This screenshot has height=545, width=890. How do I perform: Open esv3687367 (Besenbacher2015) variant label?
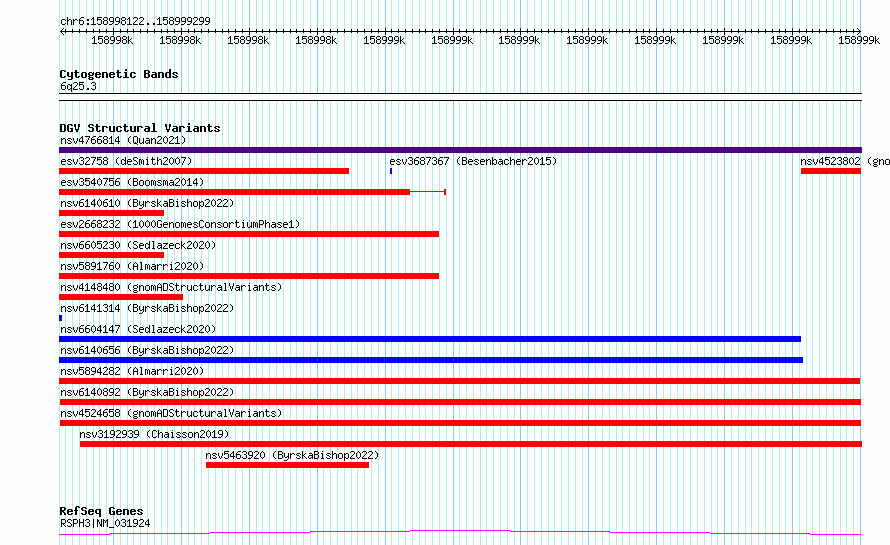(x=473, y=161)
